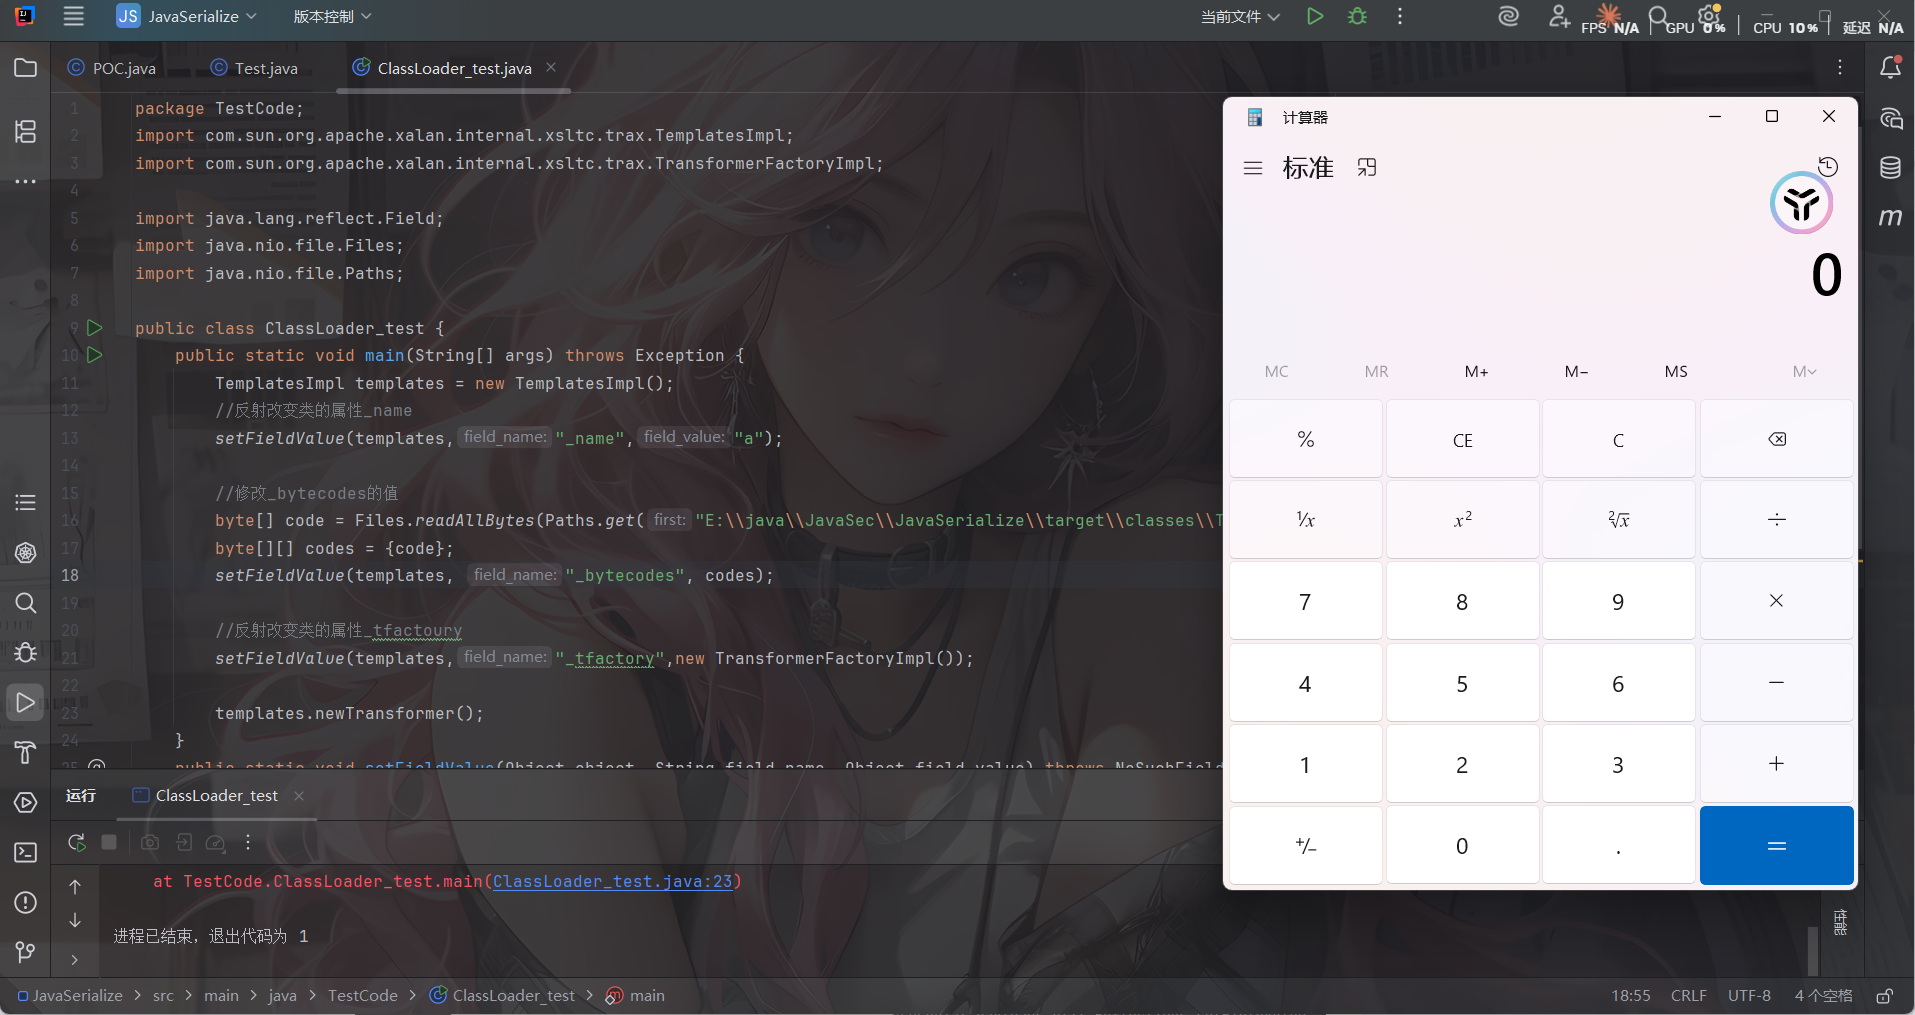Click the UTF-8 encoding in status bar

coord(1749,996)
